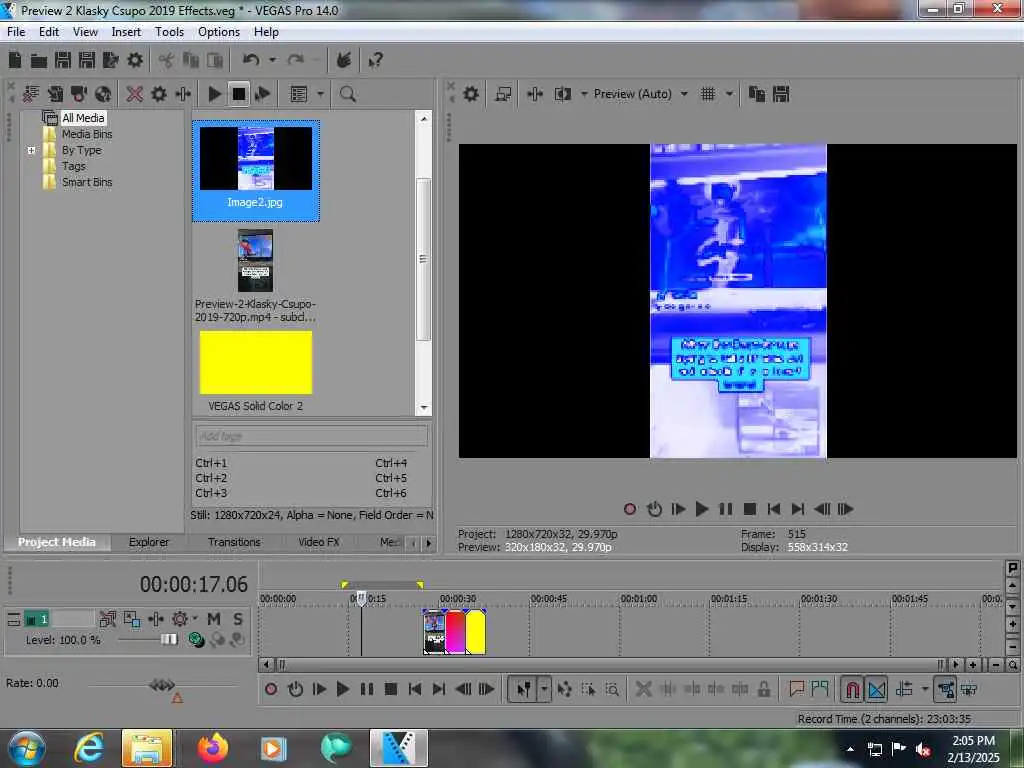Image resolution: width=1024 pixels, height=768 pixels.
Task: Switch to the Explorer tab
Action: [x=148, y=542]
